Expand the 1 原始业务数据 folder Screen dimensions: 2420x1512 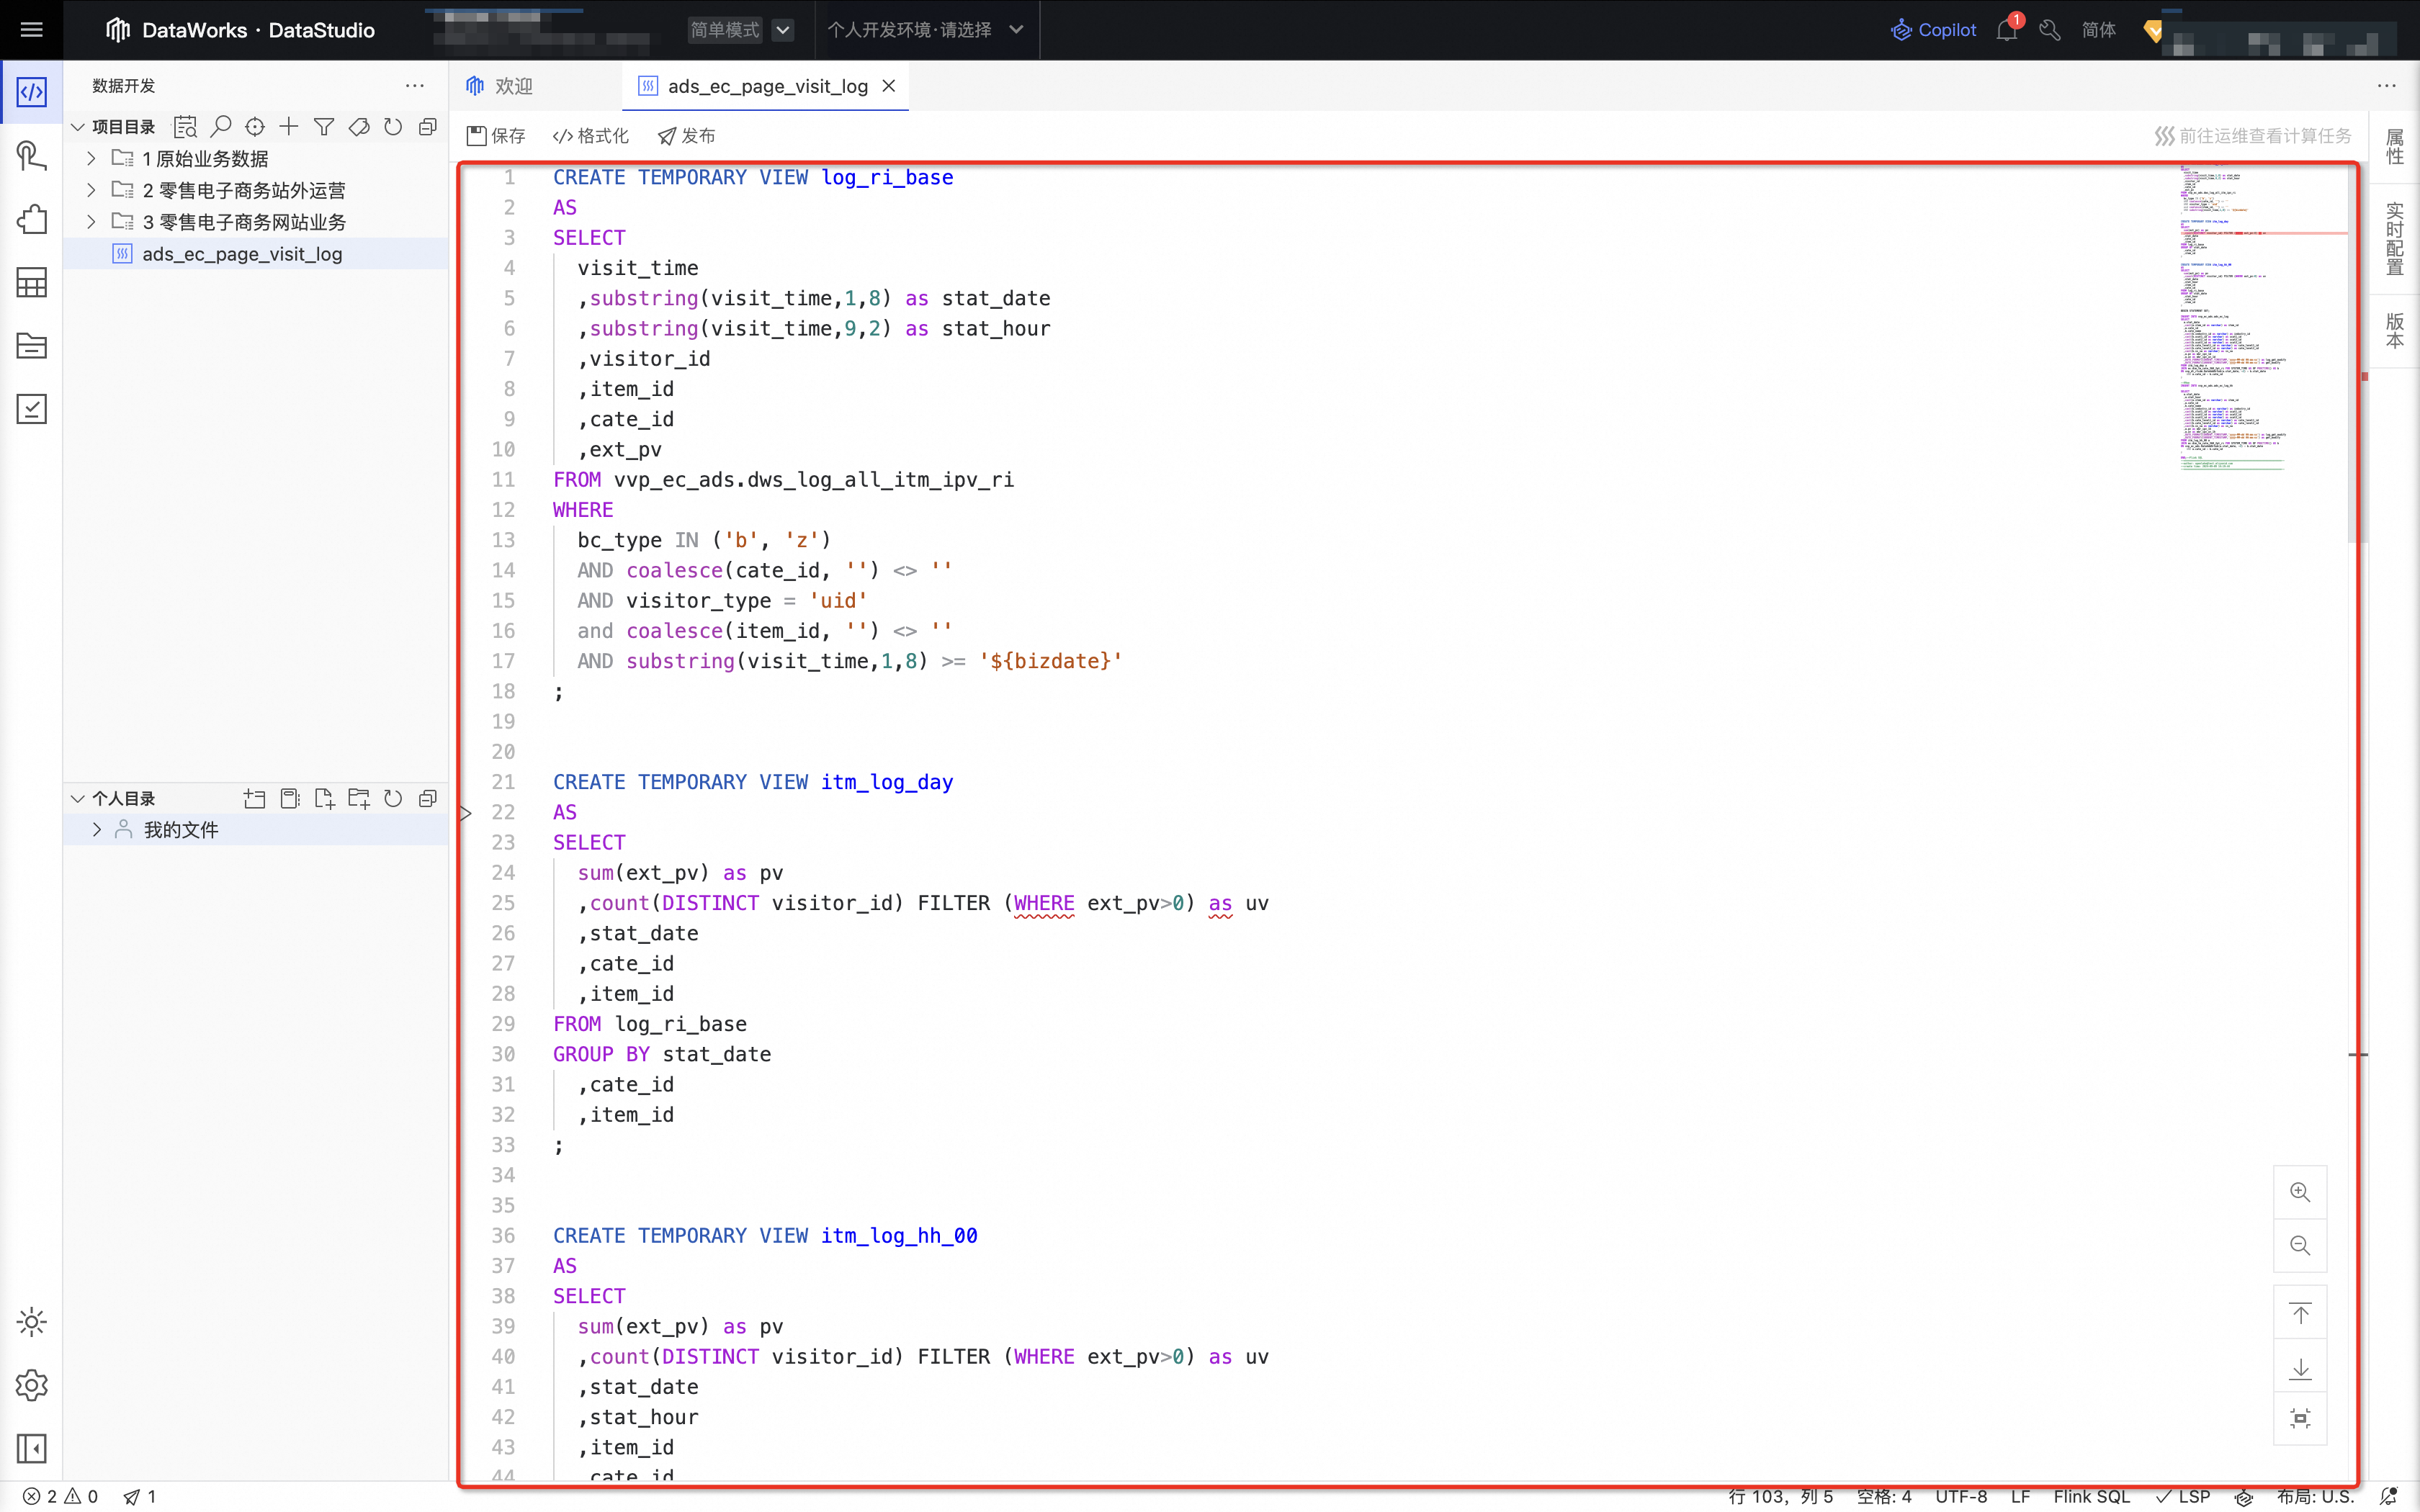click(x=91, y=159)
